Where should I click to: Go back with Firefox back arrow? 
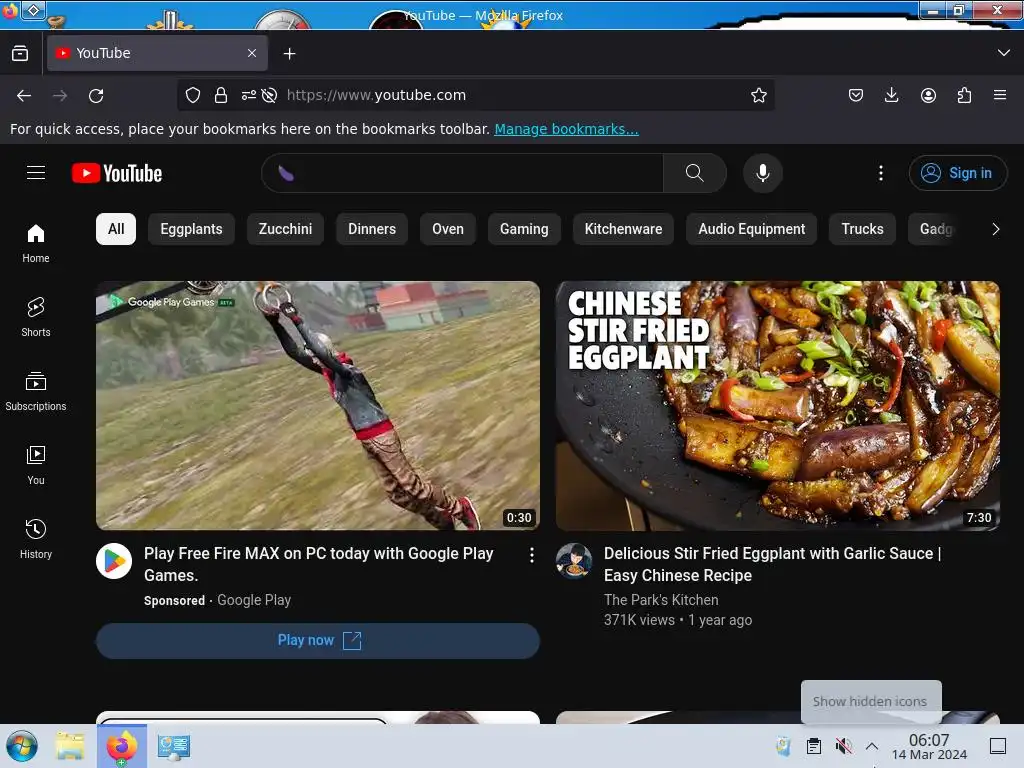[x=24, y=95]
